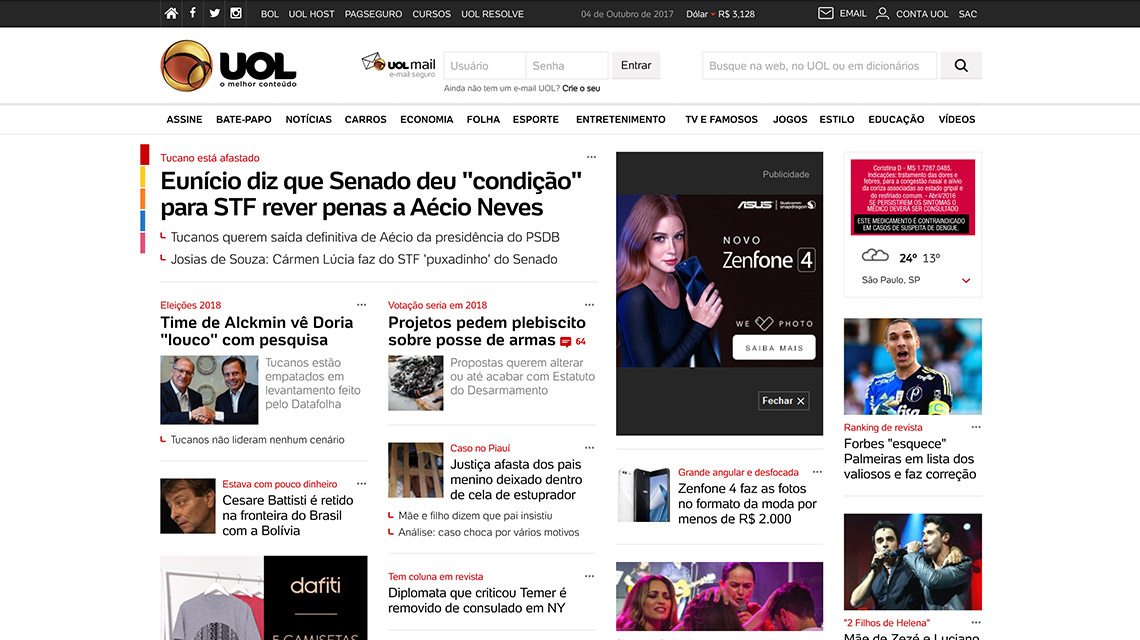Open UOL's Instagram page icon
This screenshot has width=1140, height=640.
coord(236,13)
